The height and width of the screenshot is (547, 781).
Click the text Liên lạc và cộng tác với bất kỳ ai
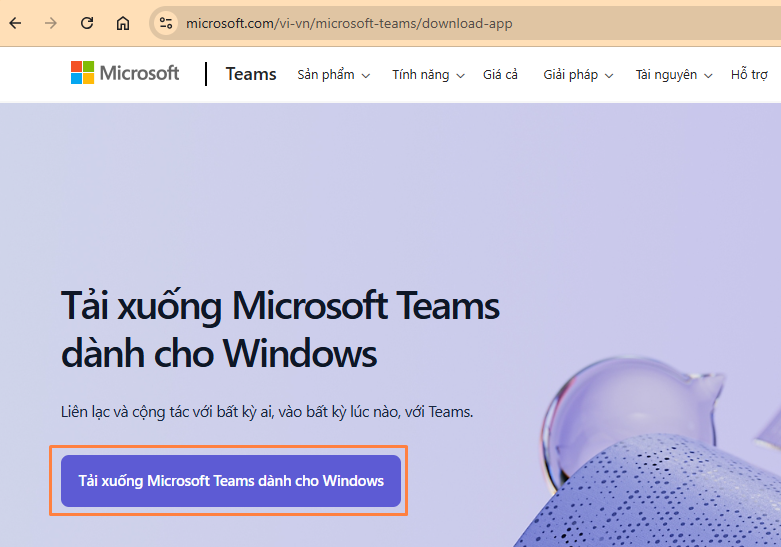(x=167, y=412)
